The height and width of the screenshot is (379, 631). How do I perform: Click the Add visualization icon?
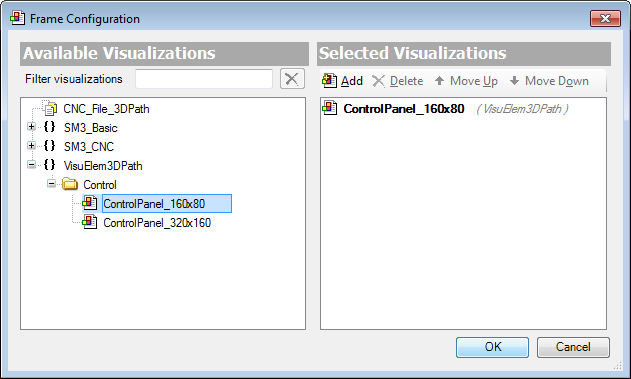pos(329,81)
